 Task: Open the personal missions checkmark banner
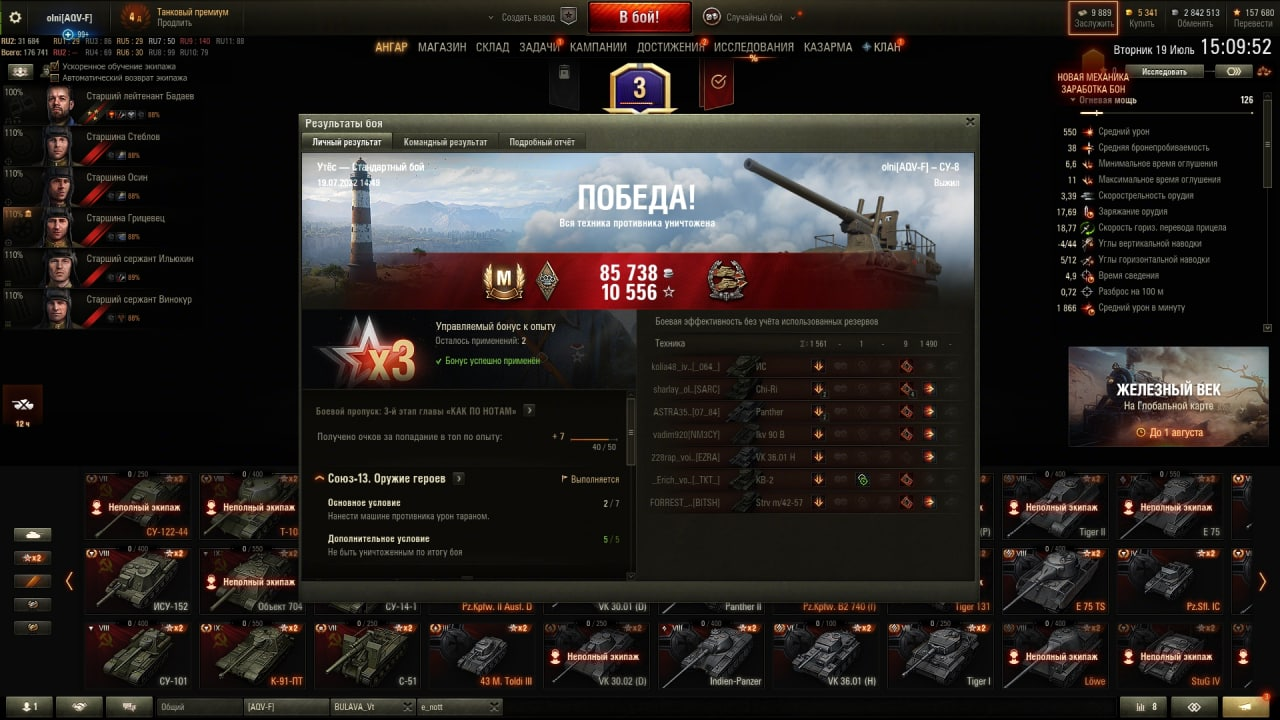[717, 84]
